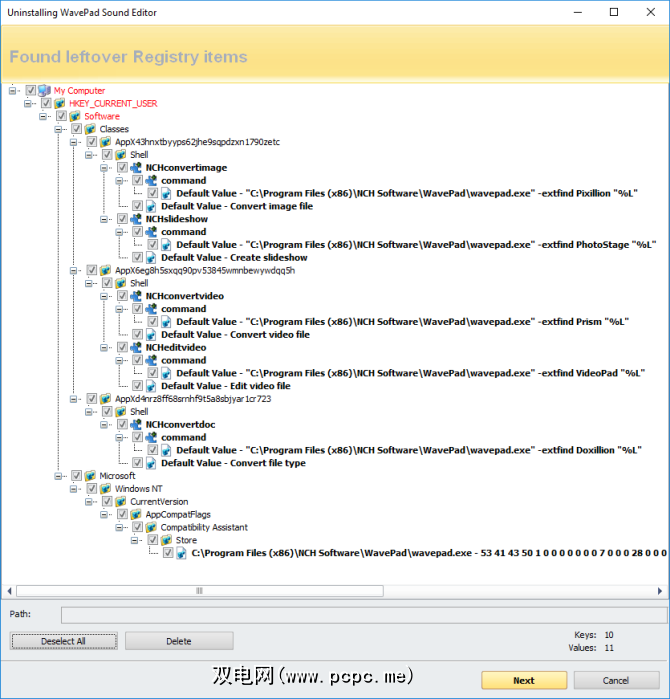Toggle the NCHconvertvideo checkbox
The width and height of the screenshot is (670, 699).
coord(122,296)
